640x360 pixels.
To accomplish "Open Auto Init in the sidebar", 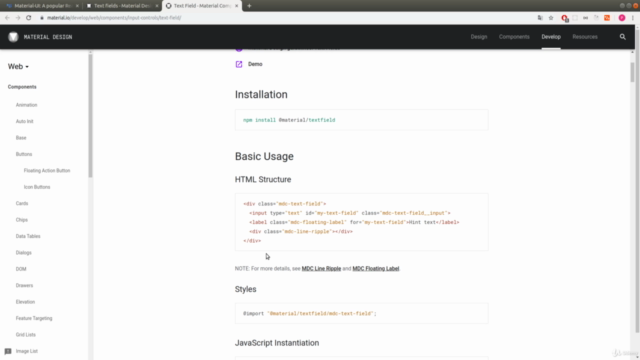I will pos(24,121).
